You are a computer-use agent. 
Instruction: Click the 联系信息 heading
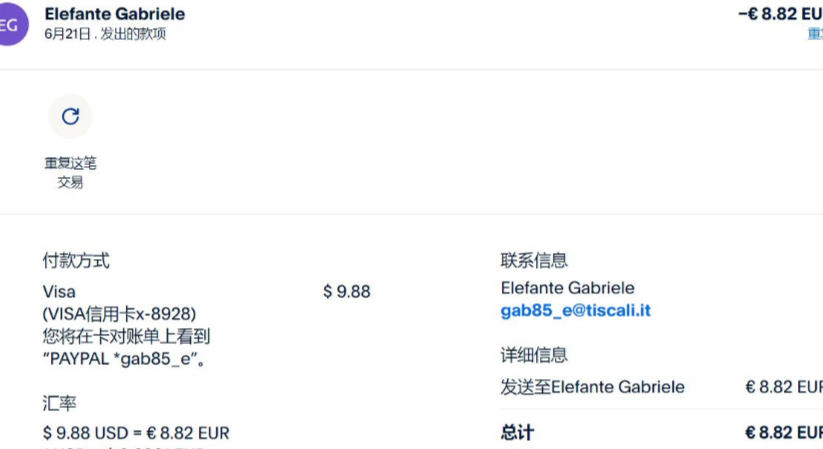click(534, 261)
